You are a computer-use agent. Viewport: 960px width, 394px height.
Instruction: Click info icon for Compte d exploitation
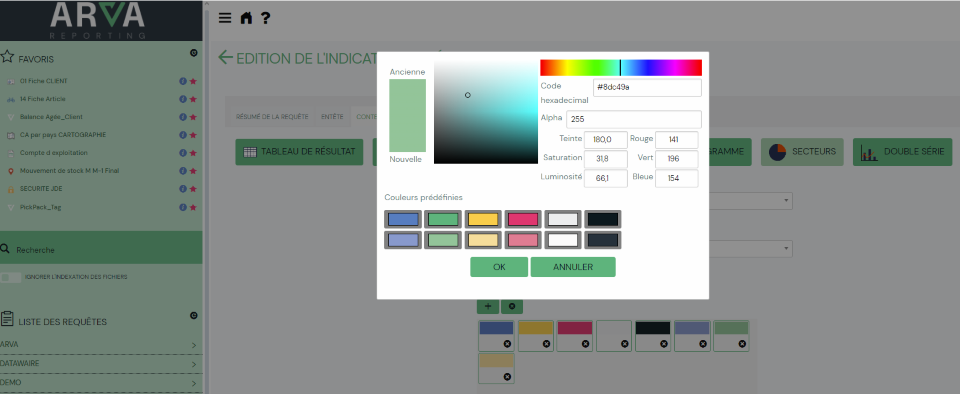(182, 153)
